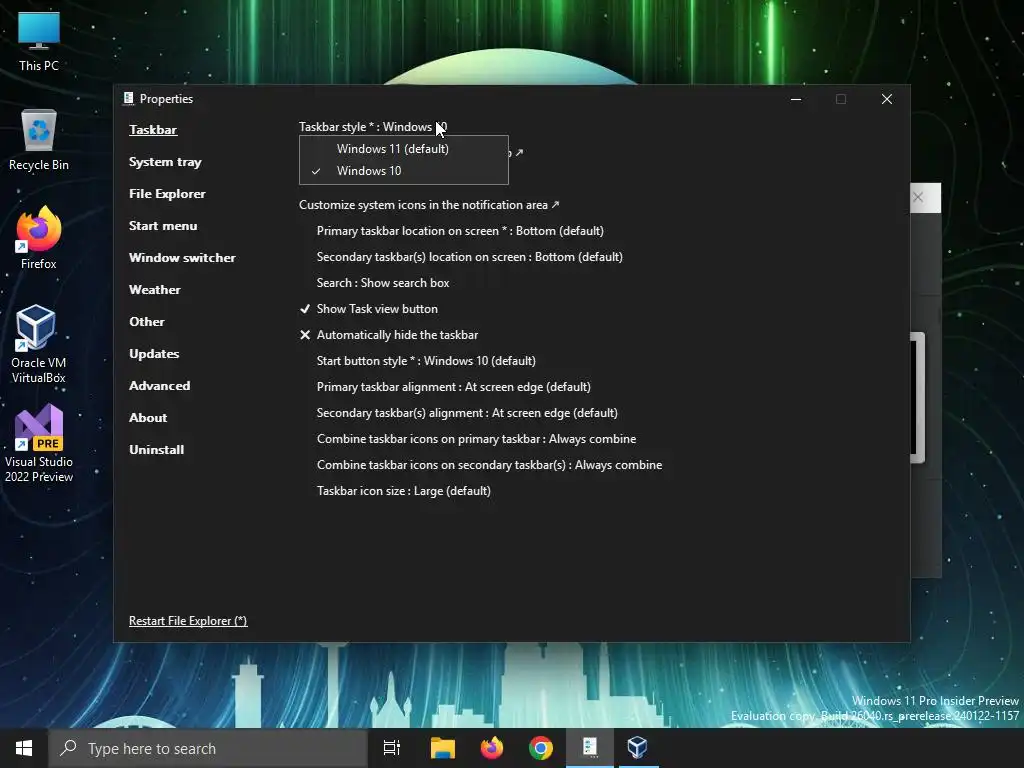This screenshot has height=768, width=1024.
Task: Toggle Show Task view button
Action: 369,309
